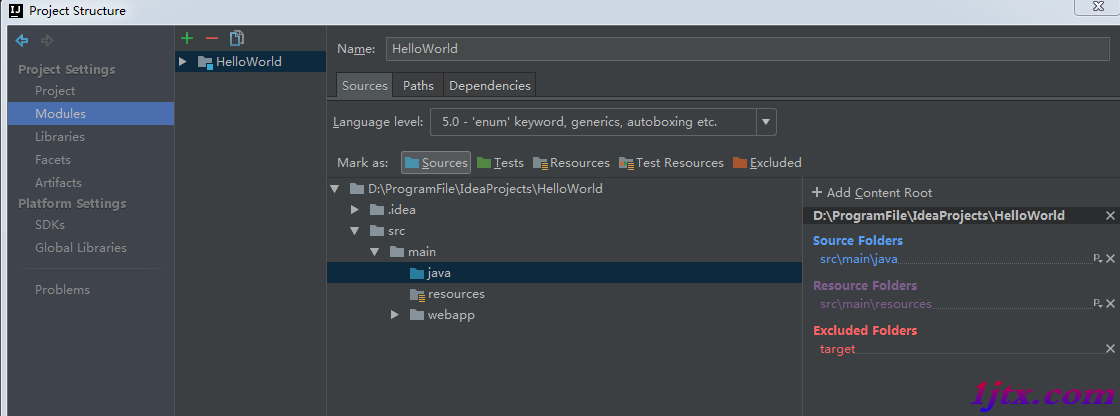Image resolution: width=1120 pixels, height=416 pixels.
Task: Collapse the src folder node
Action: (354, 231)
